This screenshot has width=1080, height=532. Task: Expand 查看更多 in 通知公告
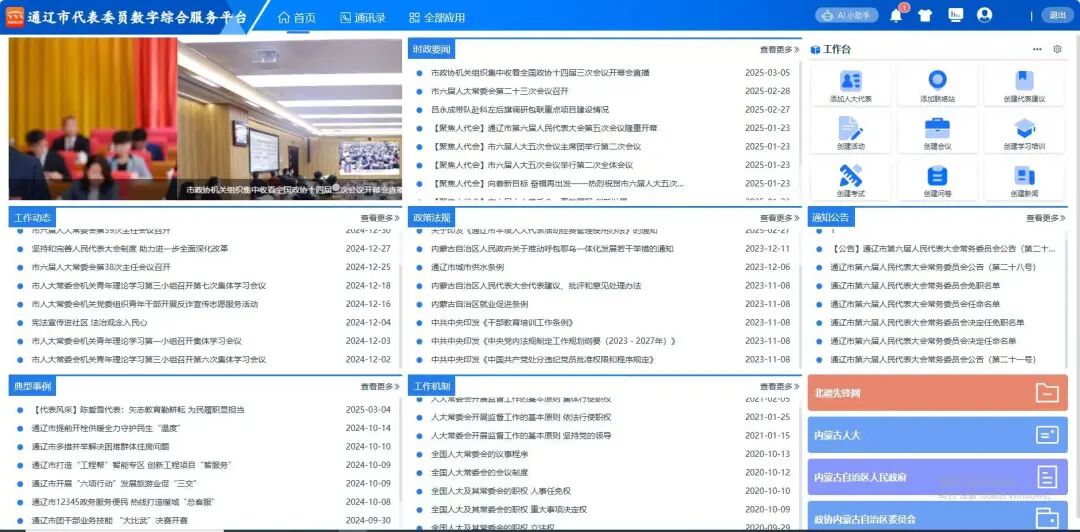tap(1046, 218)
